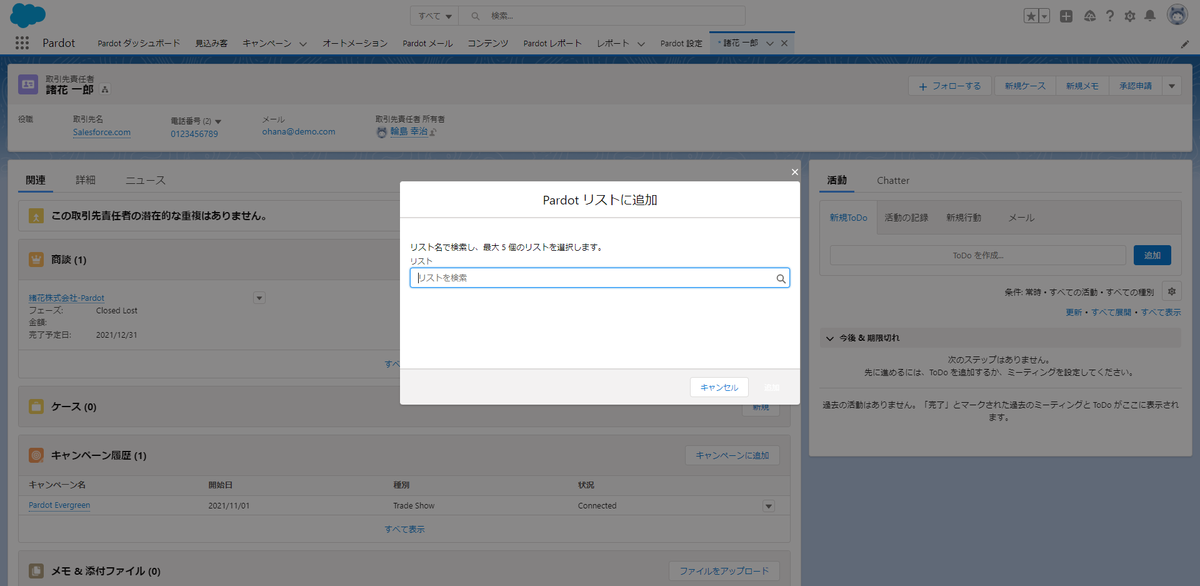Click the list search input field in the dialog
This screenshot has width=1200, height=586.
click(600, 278)
